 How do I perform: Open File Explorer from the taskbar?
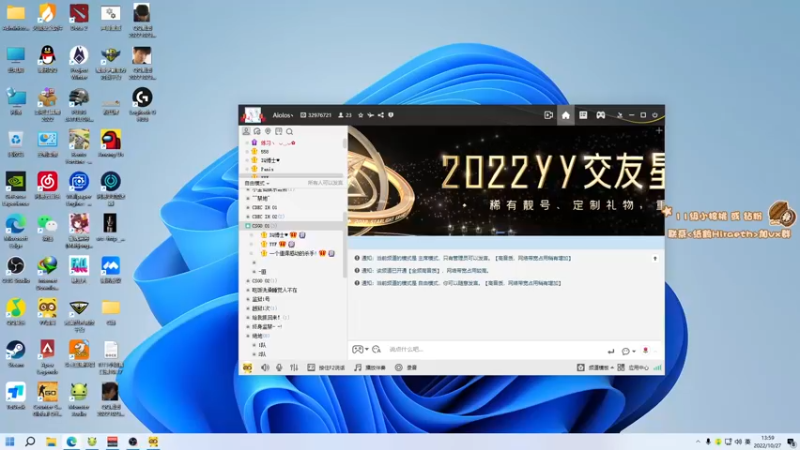[x=51, y=441]
